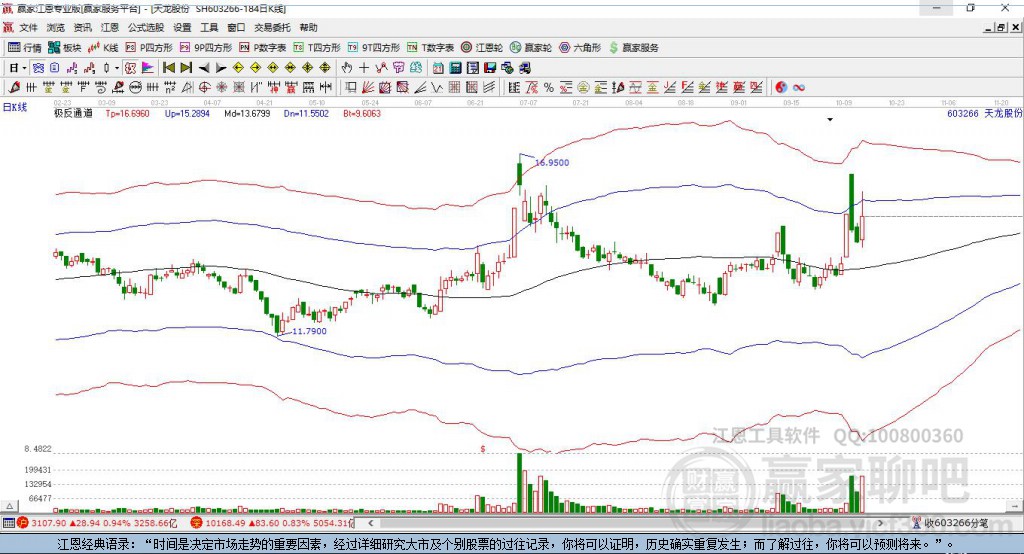Click the up-triangle button beside volume pane
The width and height of the screenshot is (1024, 554).
[9, 506]
